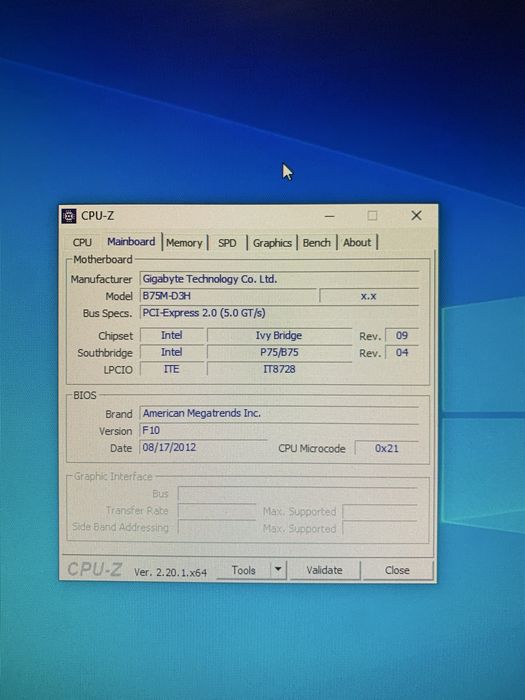This screenshot has height=700, width=525.
Task: Expand the Tools dropdown arrow
Action: click(x=278, y=570)
